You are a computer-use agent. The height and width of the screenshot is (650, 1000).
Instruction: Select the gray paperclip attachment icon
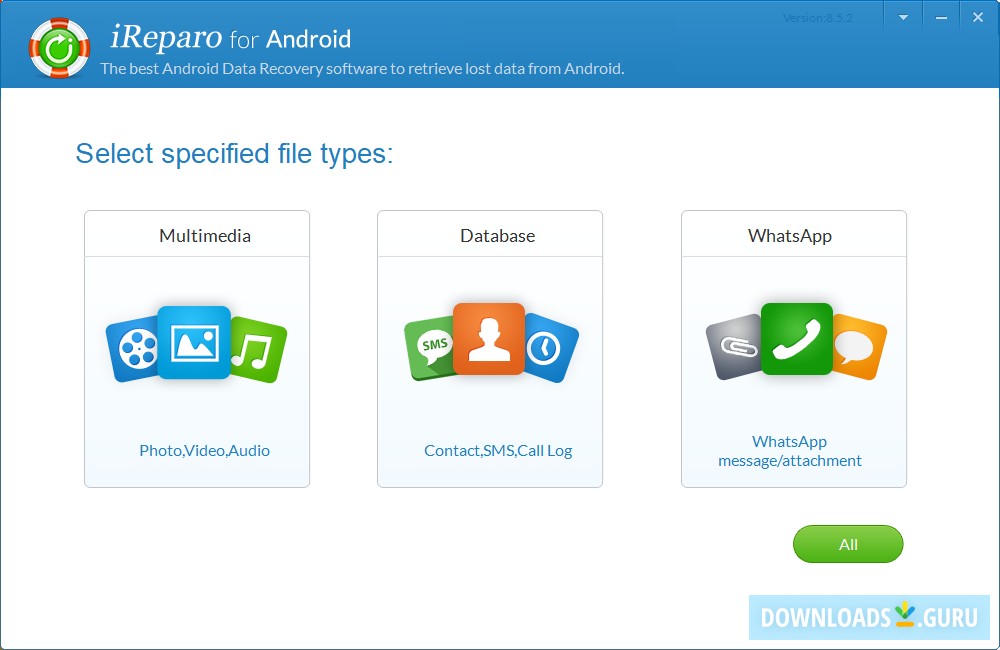(x=734, y=347)
